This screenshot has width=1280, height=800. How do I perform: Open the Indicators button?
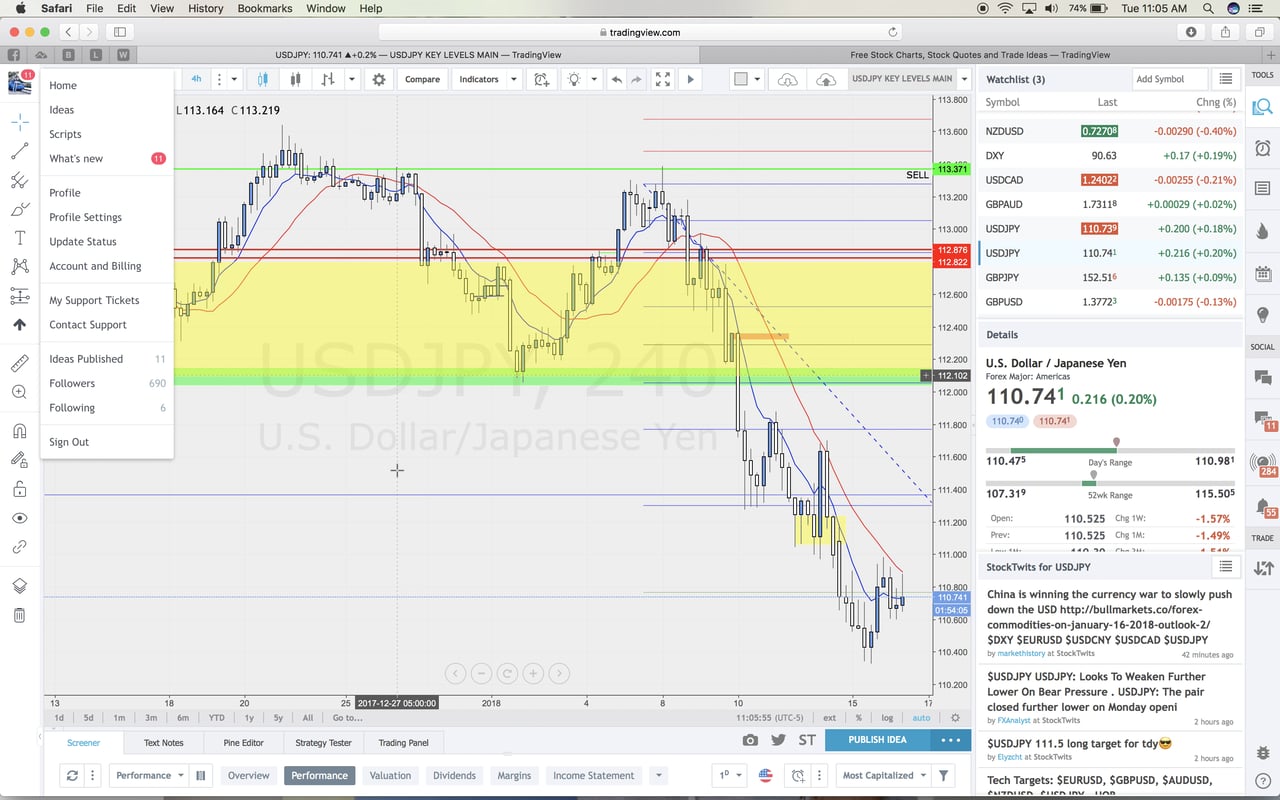[479, 79]
